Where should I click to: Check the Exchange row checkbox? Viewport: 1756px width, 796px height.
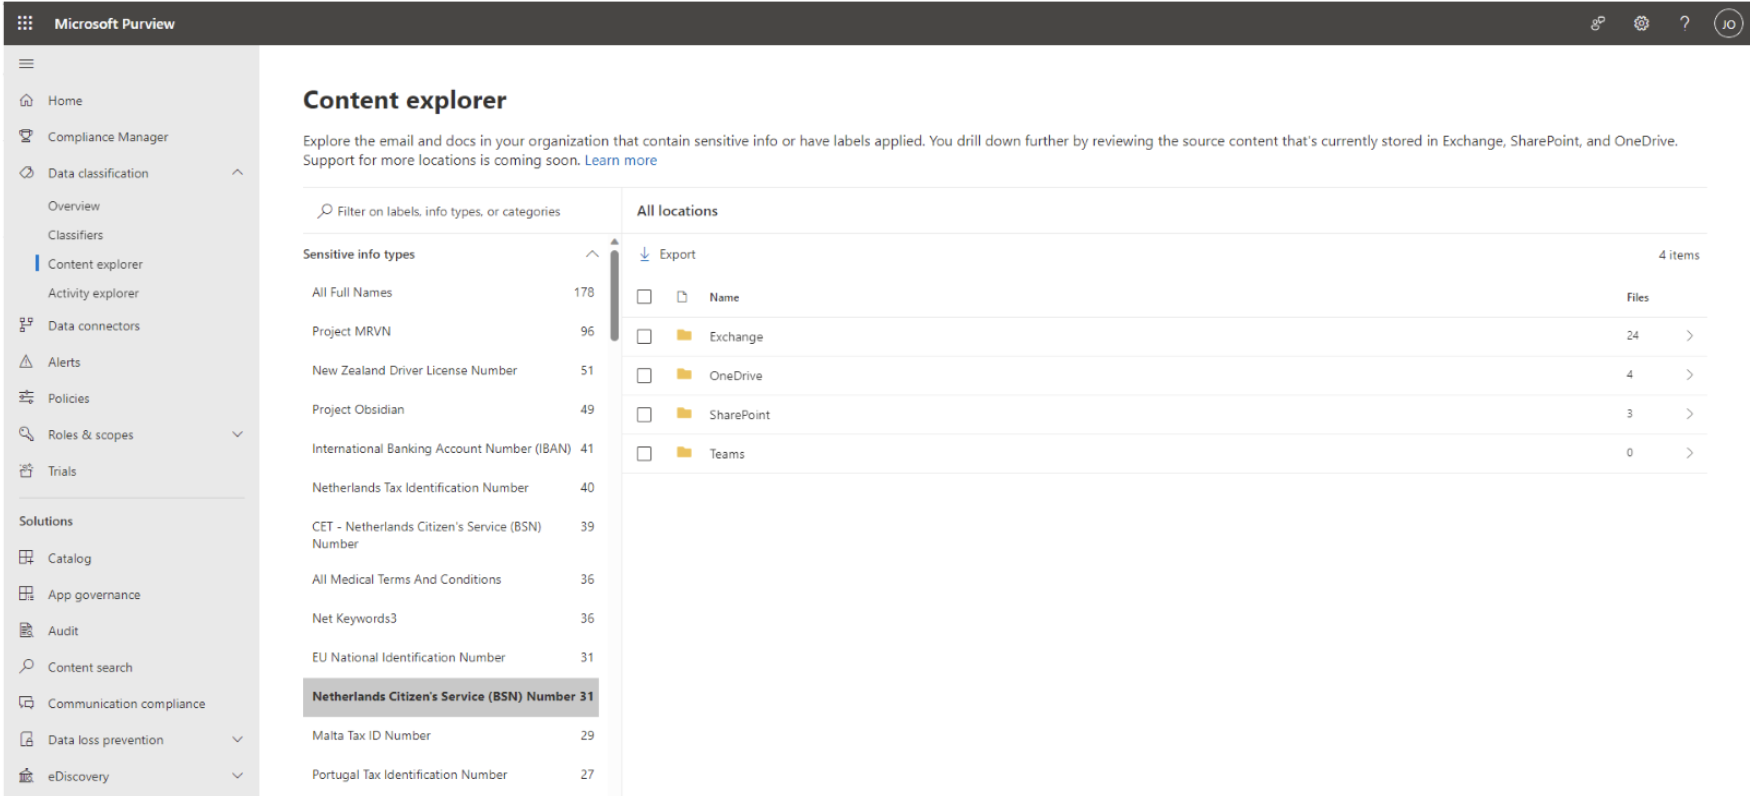(x=644, y=337)
